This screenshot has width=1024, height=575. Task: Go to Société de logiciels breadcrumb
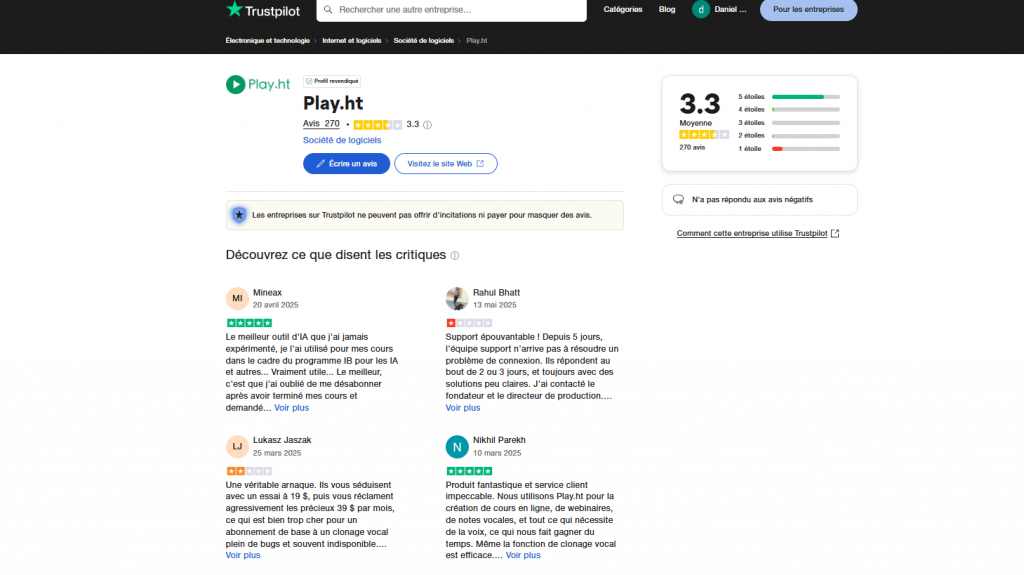(x=423, y=41)
